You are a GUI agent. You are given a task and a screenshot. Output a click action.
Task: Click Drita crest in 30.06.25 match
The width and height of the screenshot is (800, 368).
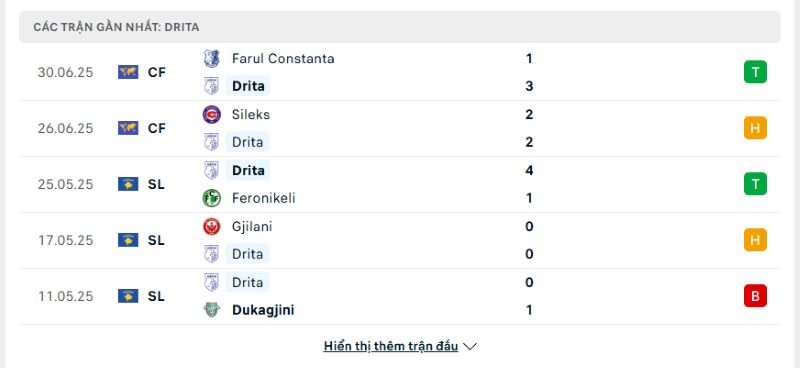tap(211, 86)
